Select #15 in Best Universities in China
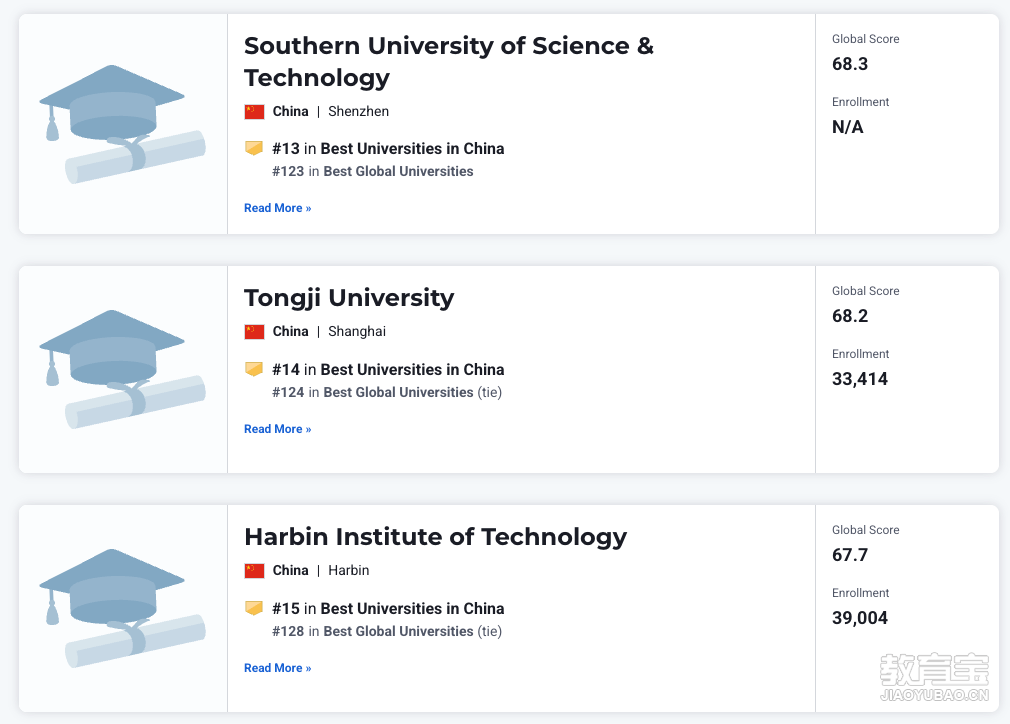The width and height of the screenshot is (1010, 724). point(388,609)
